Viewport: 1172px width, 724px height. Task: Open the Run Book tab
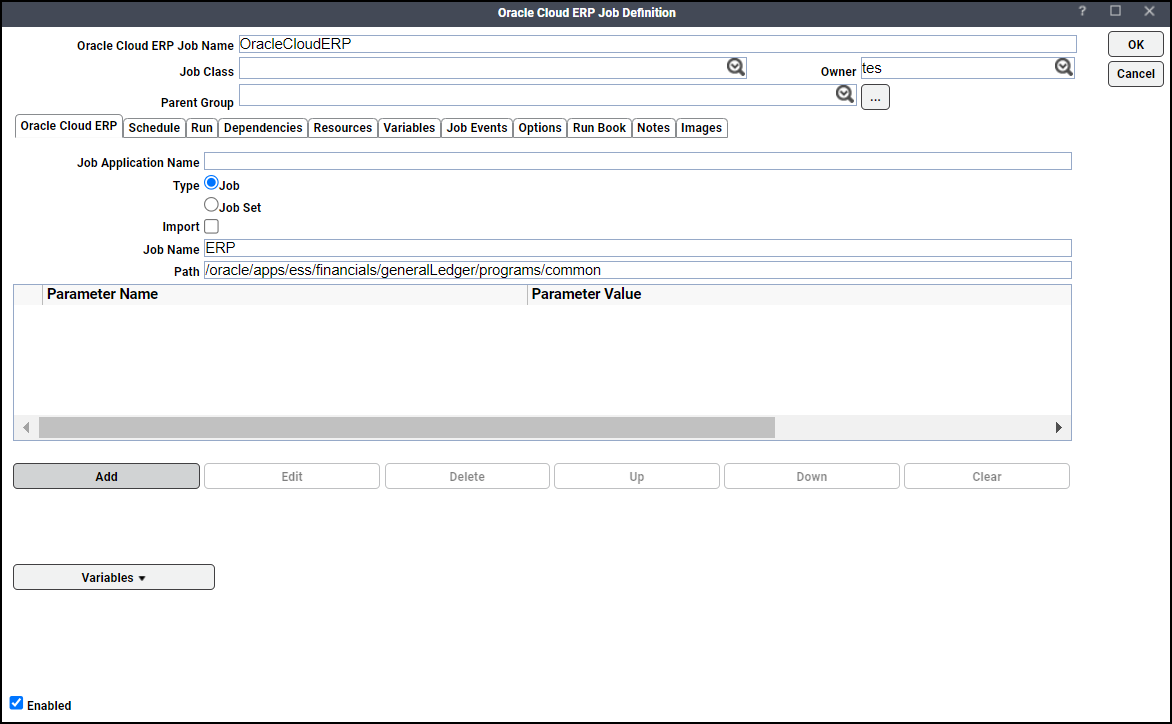[x=599, y=128]
